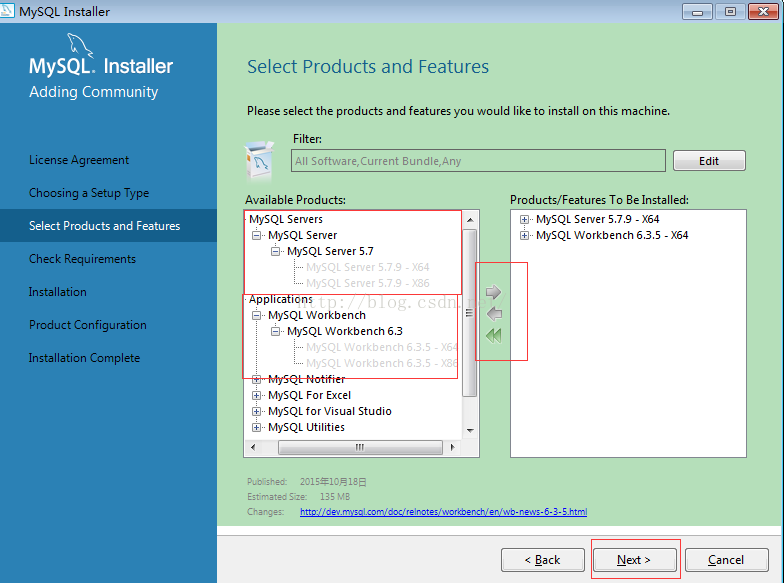
Task: Expand MySQL Workbench 6.3.5 - X64 to be installed
Action: [524, 235]
